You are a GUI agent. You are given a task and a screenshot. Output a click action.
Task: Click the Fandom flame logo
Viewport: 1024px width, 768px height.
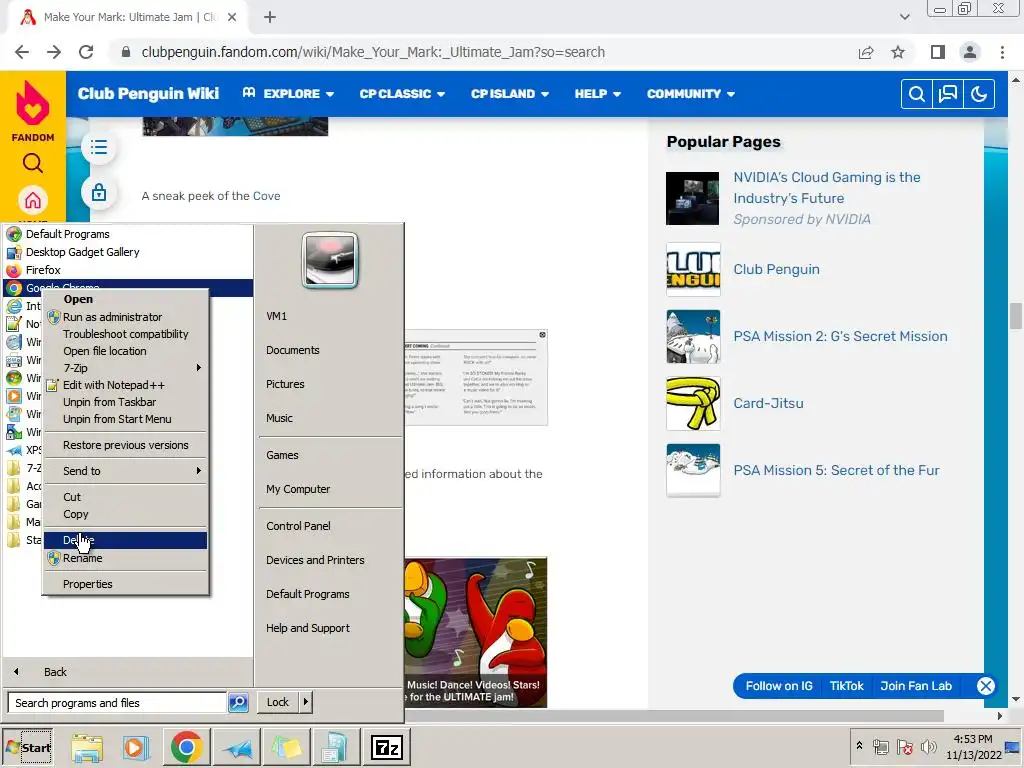tap(33, 103)
